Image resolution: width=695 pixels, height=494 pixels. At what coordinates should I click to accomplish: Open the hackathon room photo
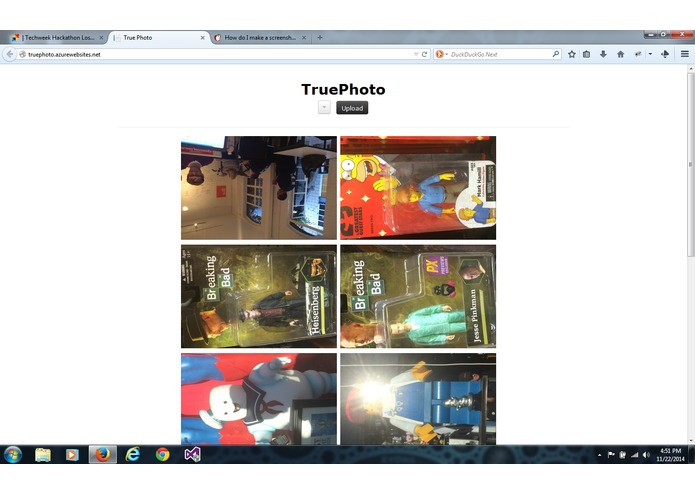point(259,188)
